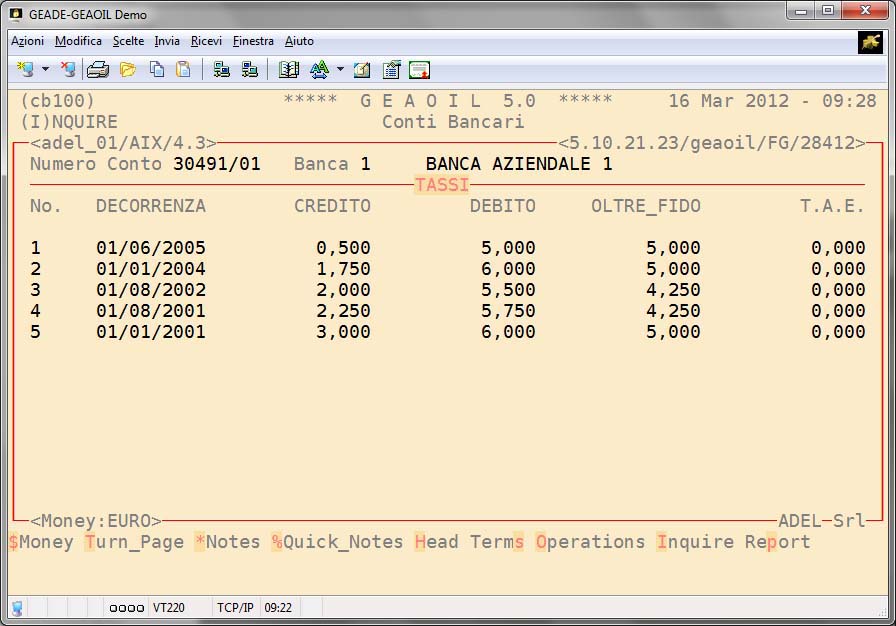This screenshot has height=626, width=896.
Task: Open the Finestra menu
Action: tap(253, 41)
